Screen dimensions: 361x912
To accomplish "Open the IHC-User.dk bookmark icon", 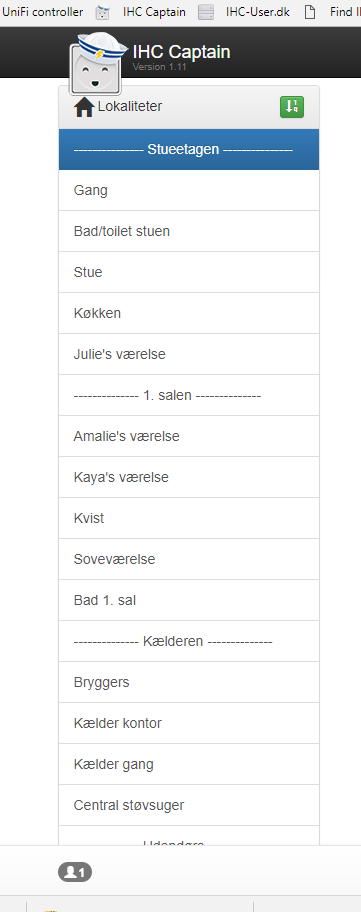I will tap(206, 12).
